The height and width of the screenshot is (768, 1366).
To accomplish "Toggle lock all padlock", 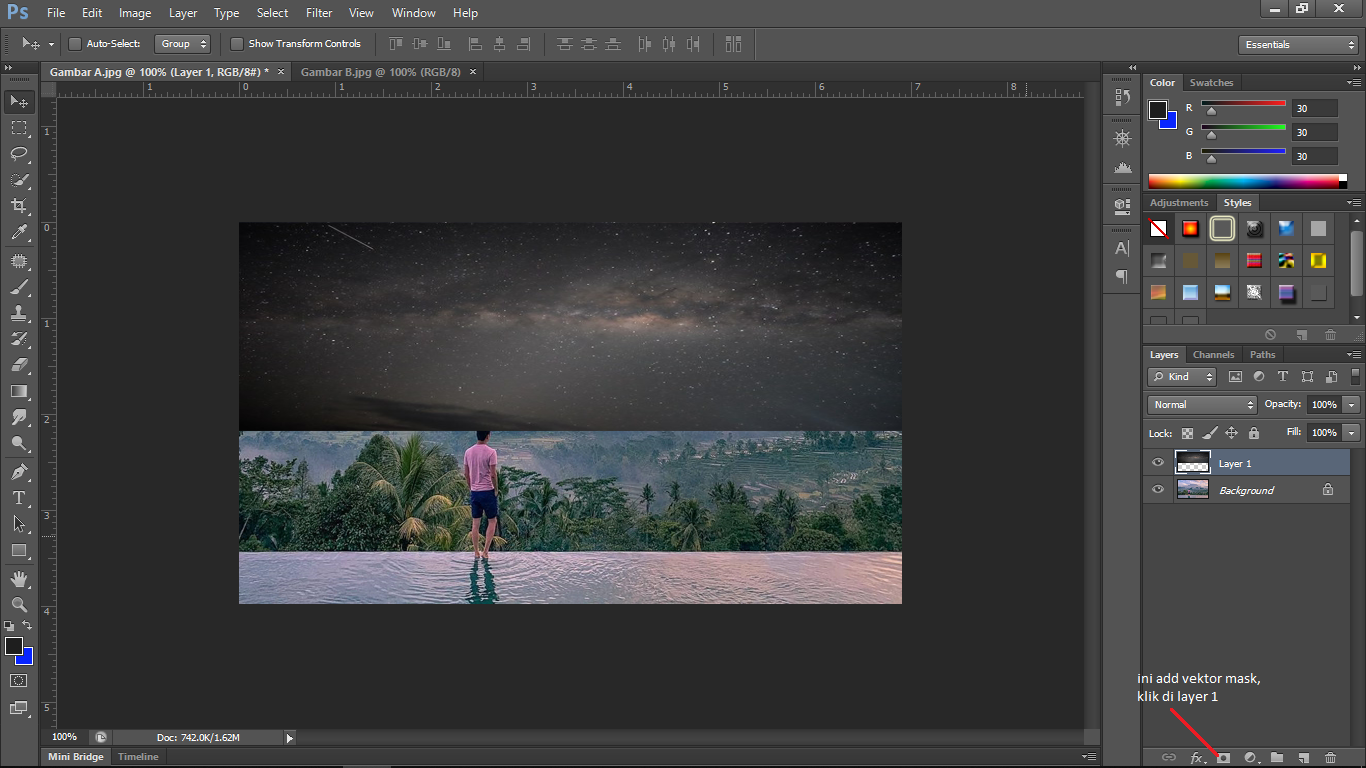I will click(1254, 434).
